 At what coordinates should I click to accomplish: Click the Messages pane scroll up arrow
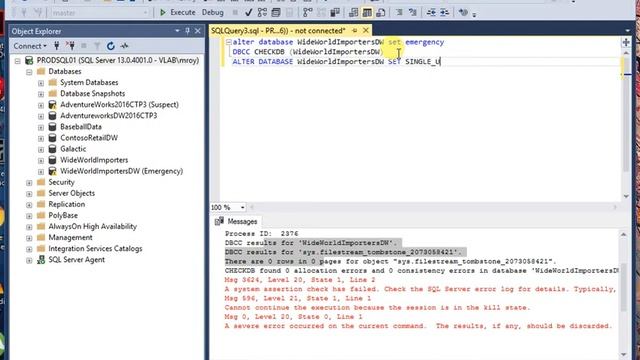(x=623, y=235)
